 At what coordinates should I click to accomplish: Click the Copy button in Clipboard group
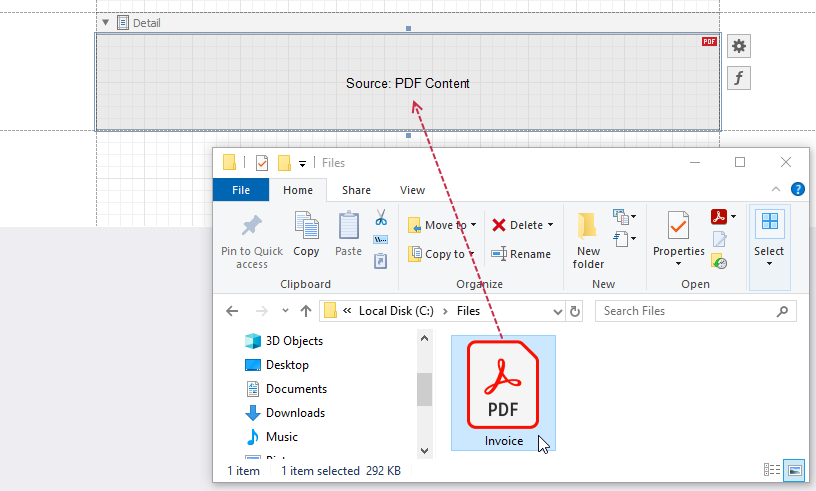306,234
